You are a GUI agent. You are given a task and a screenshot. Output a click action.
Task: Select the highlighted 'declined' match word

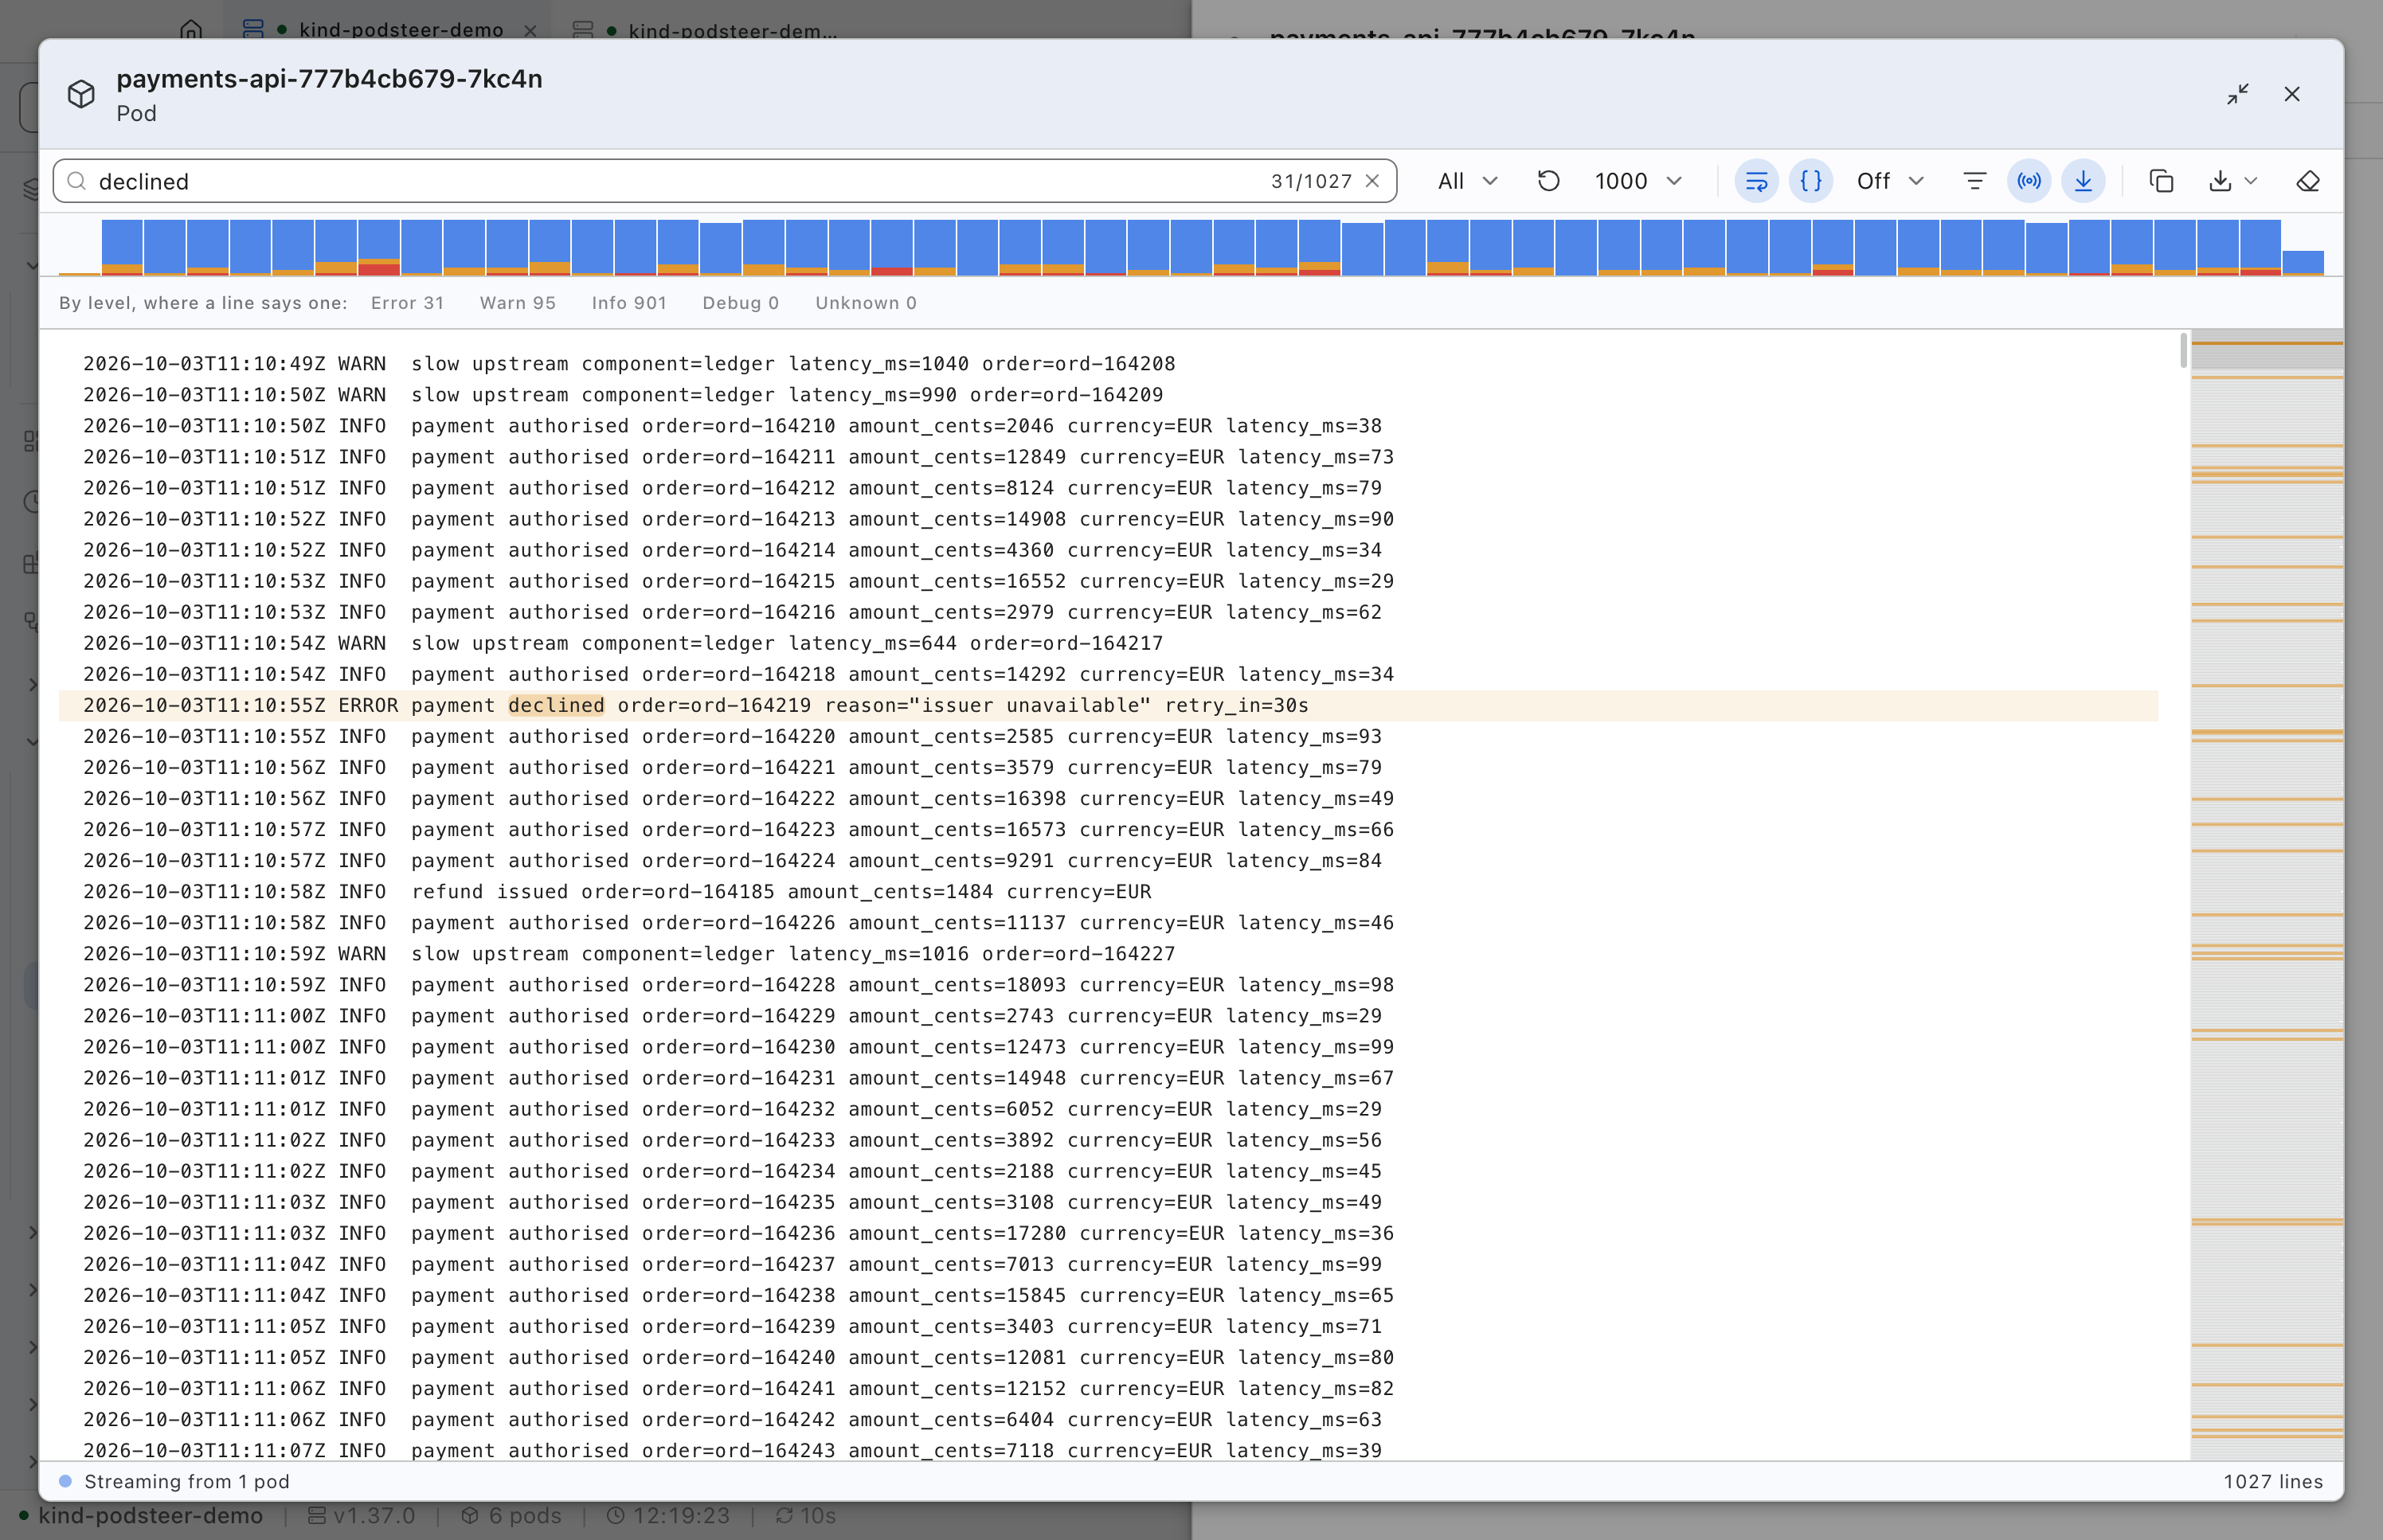(556, 705)
